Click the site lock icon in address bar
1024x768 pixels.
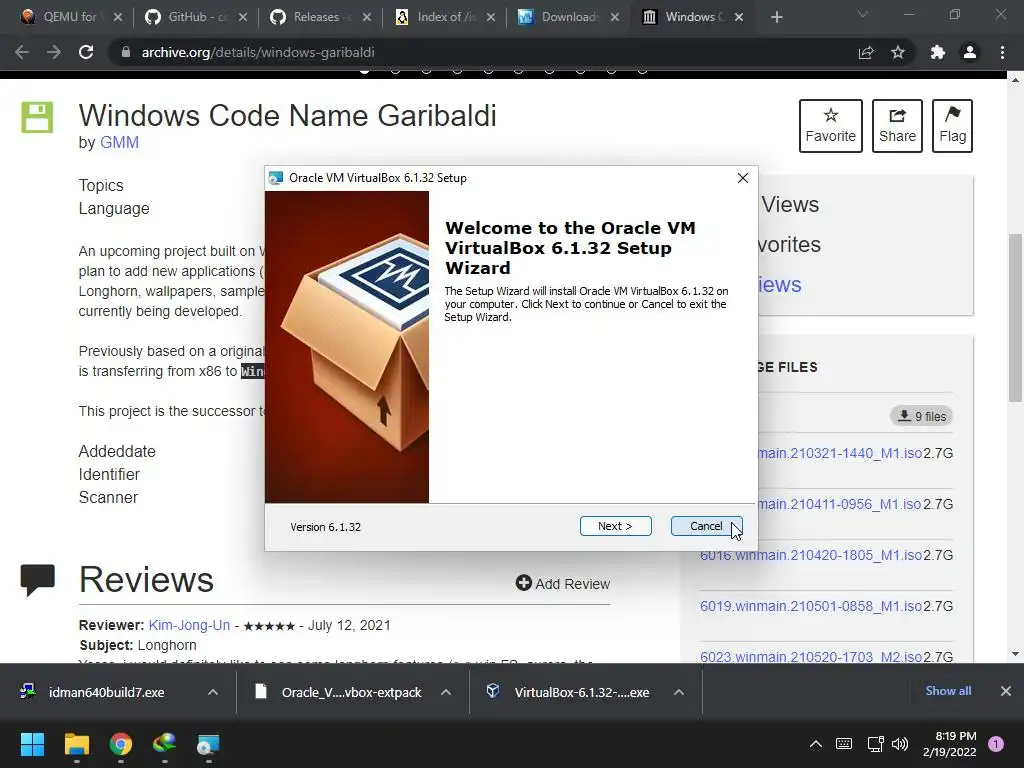(x=126, y=52)
